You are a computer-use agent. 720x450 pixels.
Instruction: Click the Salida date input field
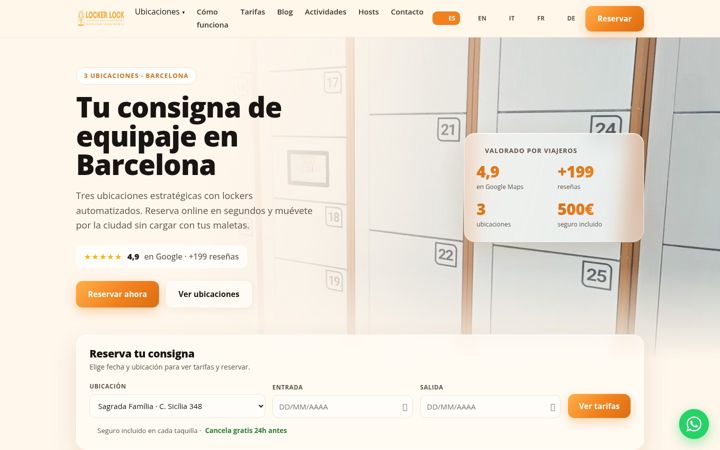point(490,407)
